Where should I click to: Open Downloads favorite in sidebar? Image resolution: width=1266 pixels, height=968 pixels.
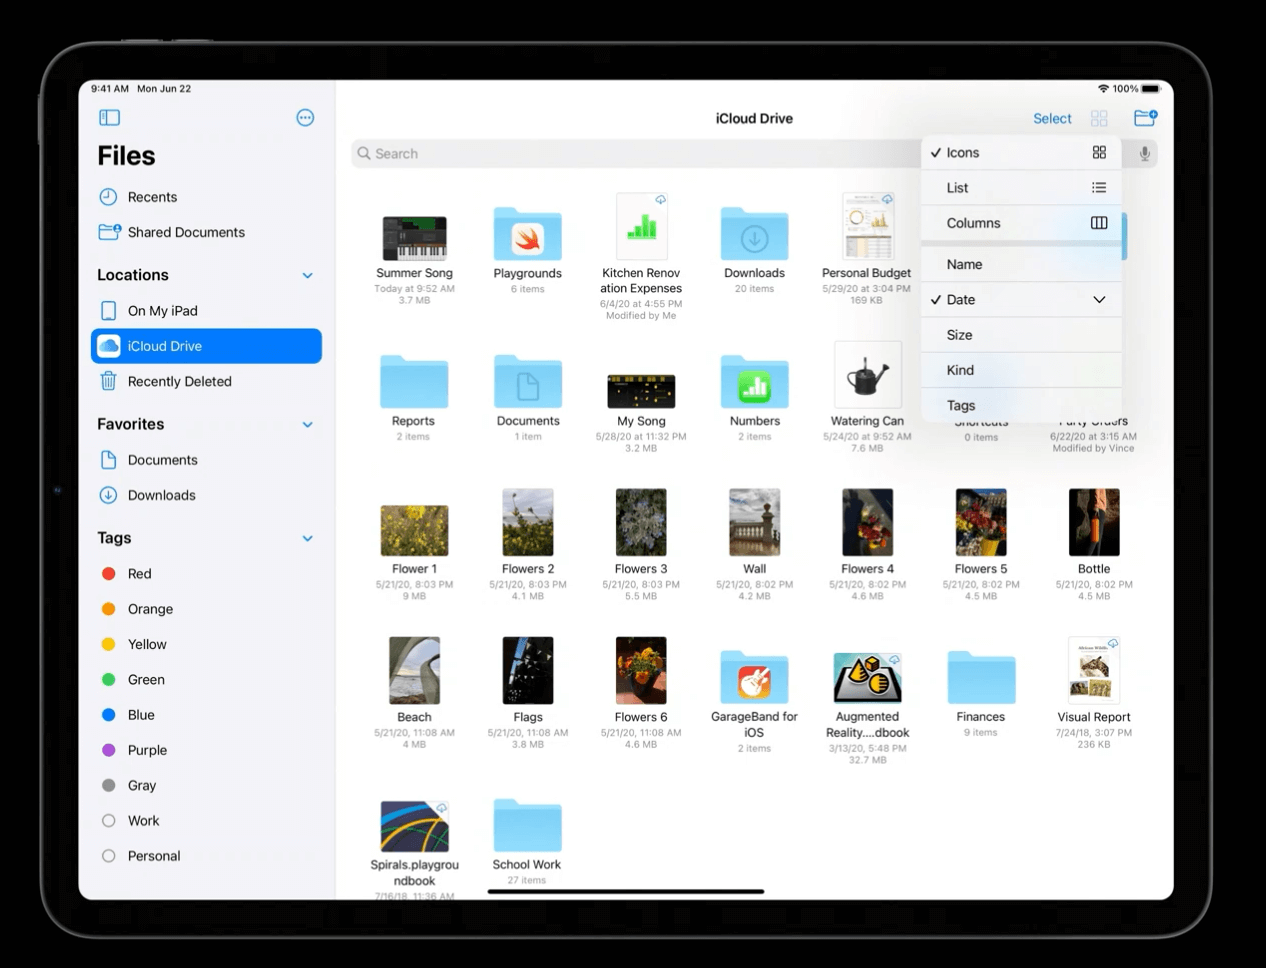206,495
